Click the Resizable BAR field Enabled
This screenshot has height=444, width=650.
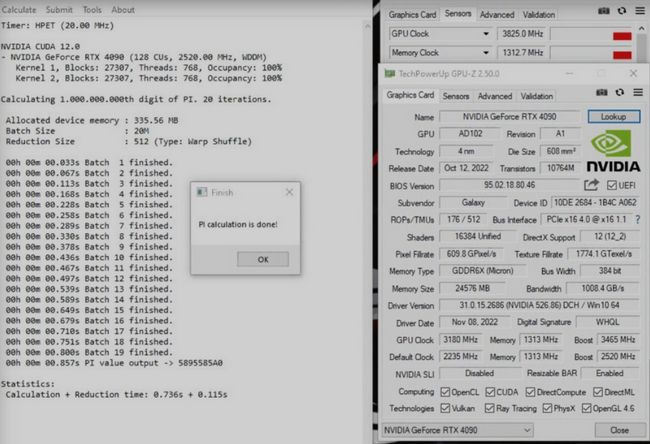pos(610,373)
